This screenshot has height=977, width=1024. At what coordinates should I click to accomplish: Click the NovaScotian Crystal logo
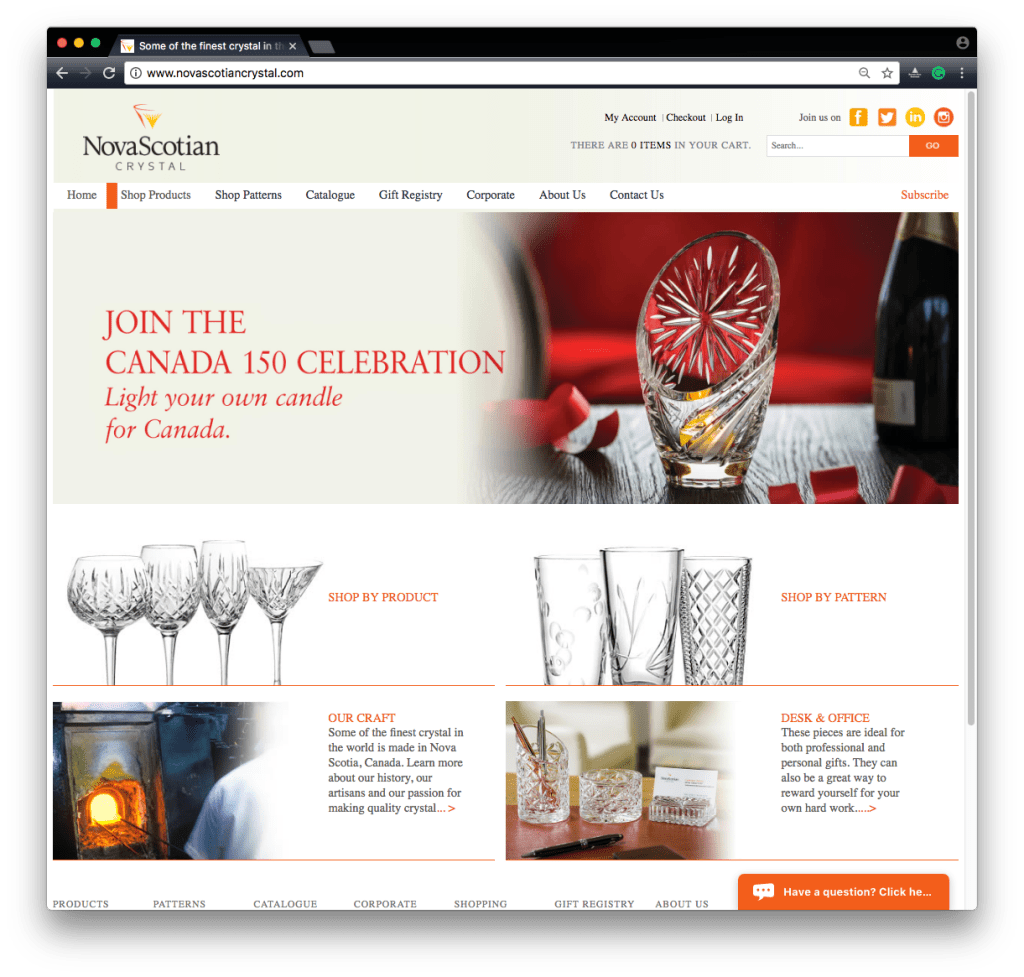click(151, 138)
